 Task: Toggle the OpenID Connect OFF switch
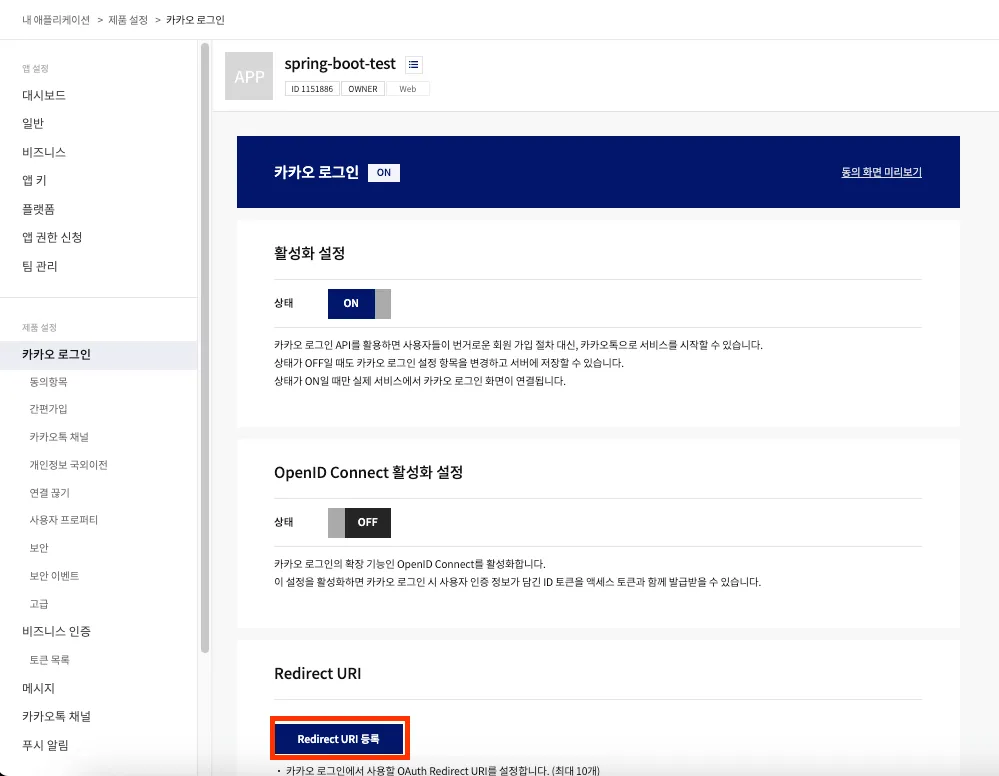(359, 522)
